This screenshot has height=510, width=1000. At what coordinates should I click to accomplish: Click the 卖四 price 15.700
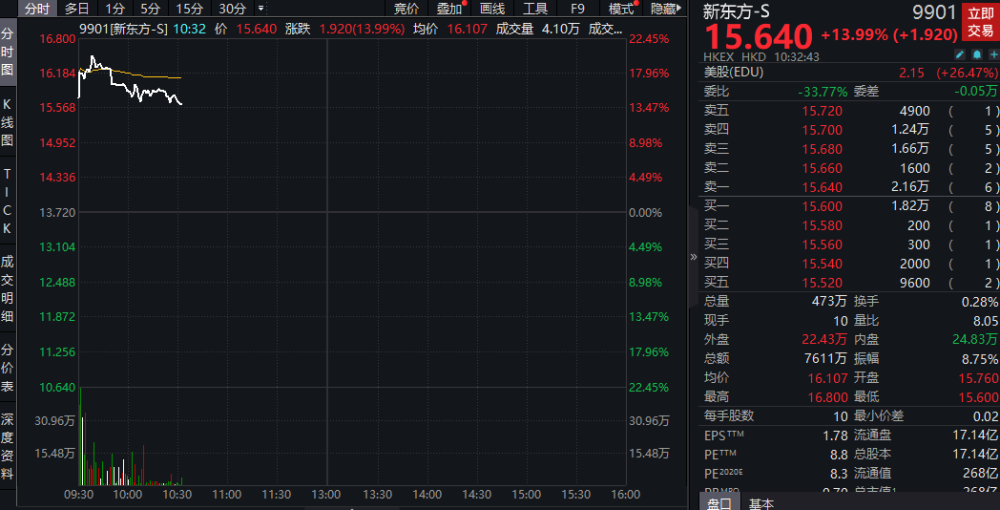point(822,130)
